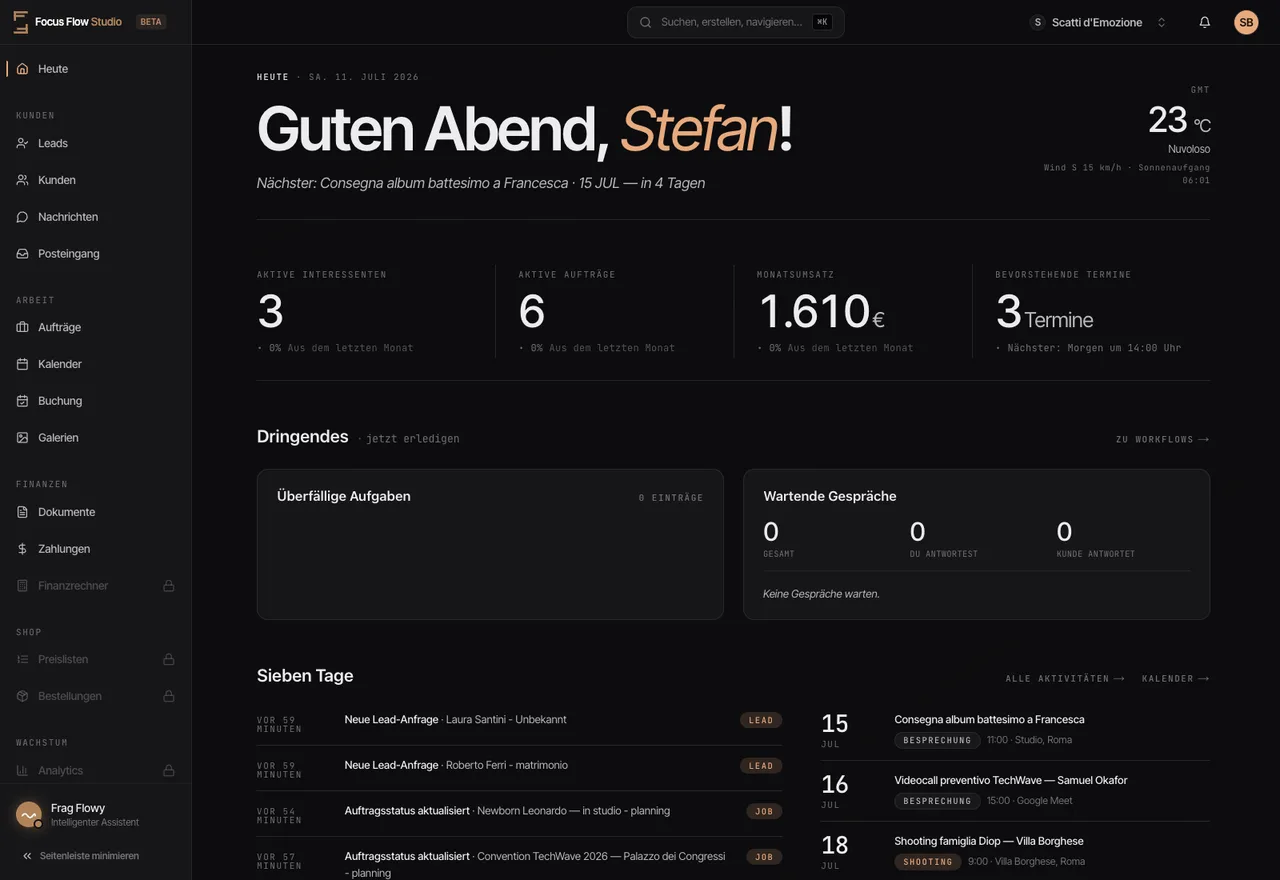The image size is (1280, 880).
Task: Open the SB user avatar menu
Action: (1246, 22)
